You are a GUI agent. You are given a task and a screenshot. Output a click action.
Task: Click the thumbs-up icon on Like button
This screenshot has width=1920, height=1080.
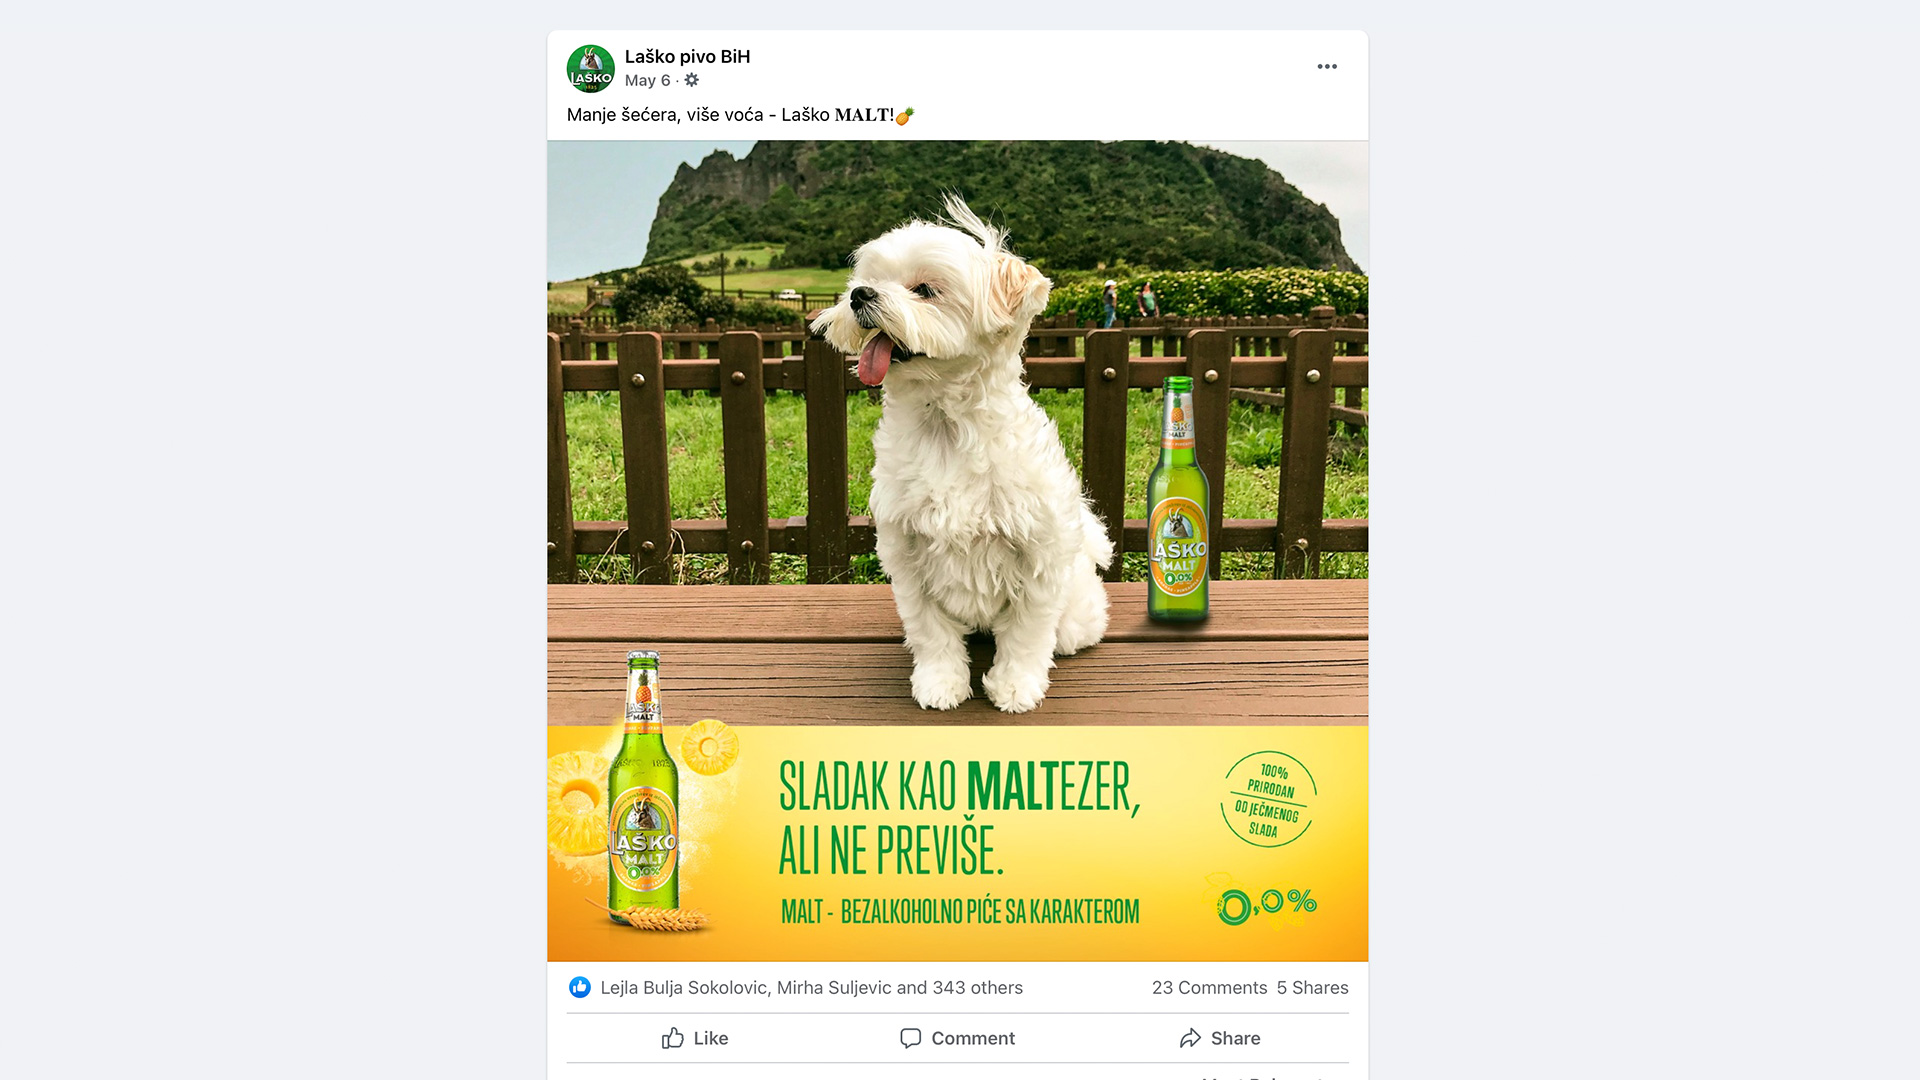673,1038
